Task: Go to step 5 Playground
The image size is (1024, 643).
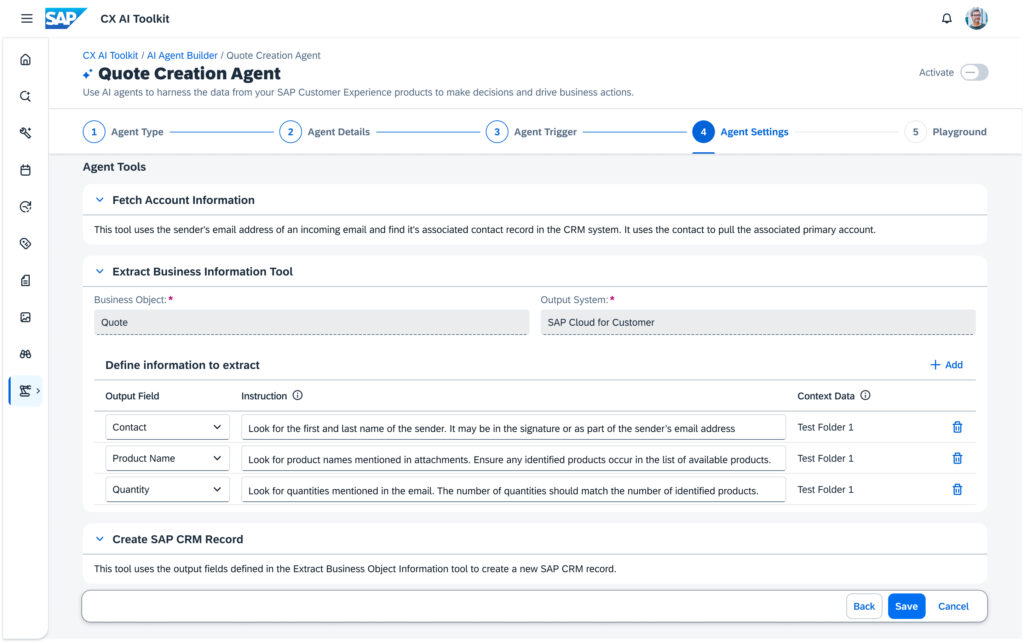Action: tap(946, 132)
